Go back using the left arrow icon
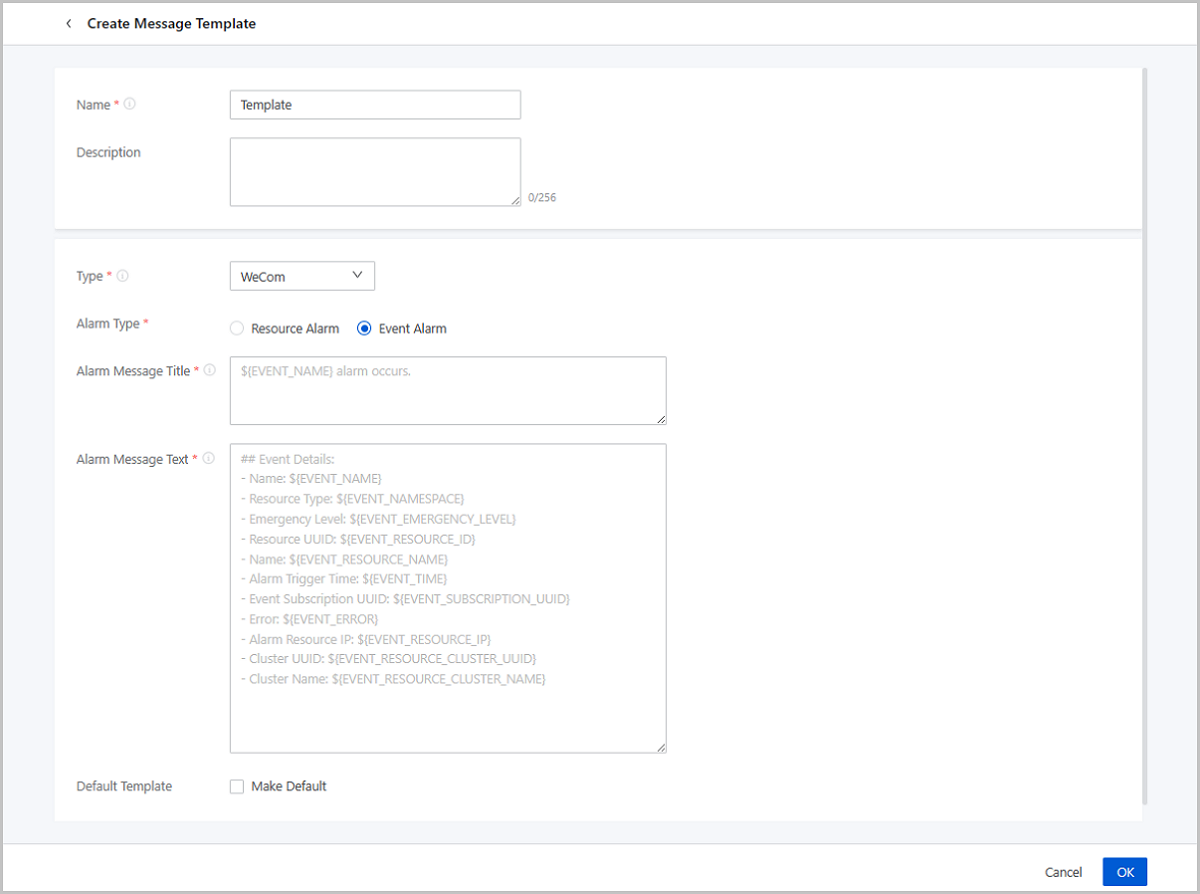This screenshot has width=1200, height=894. (x=68, y=23)
